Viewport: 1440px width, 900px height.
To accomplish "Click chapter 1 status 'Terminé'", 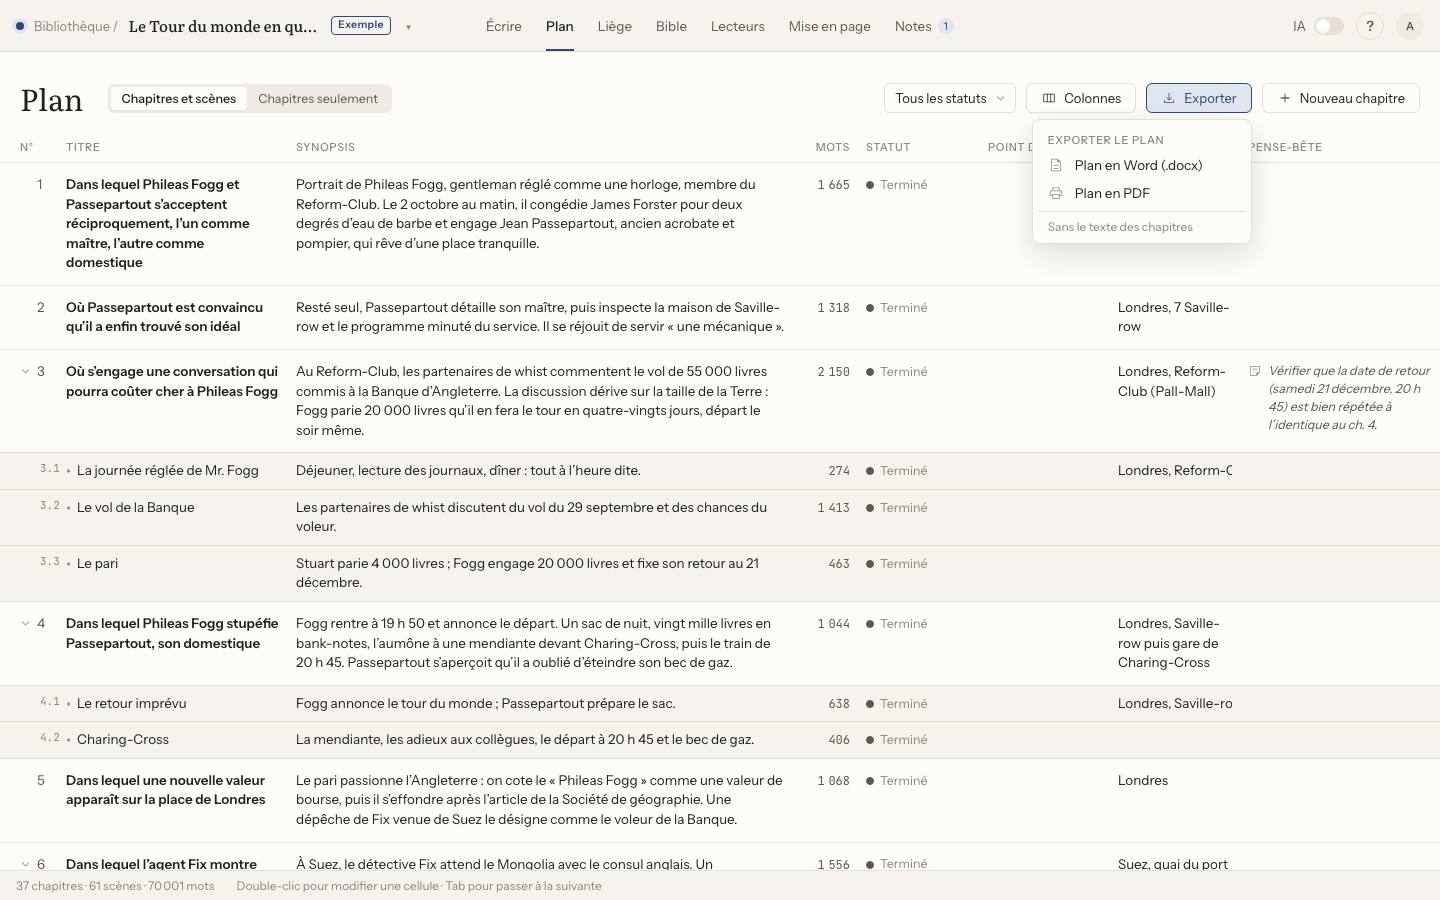I will (897, 185).
